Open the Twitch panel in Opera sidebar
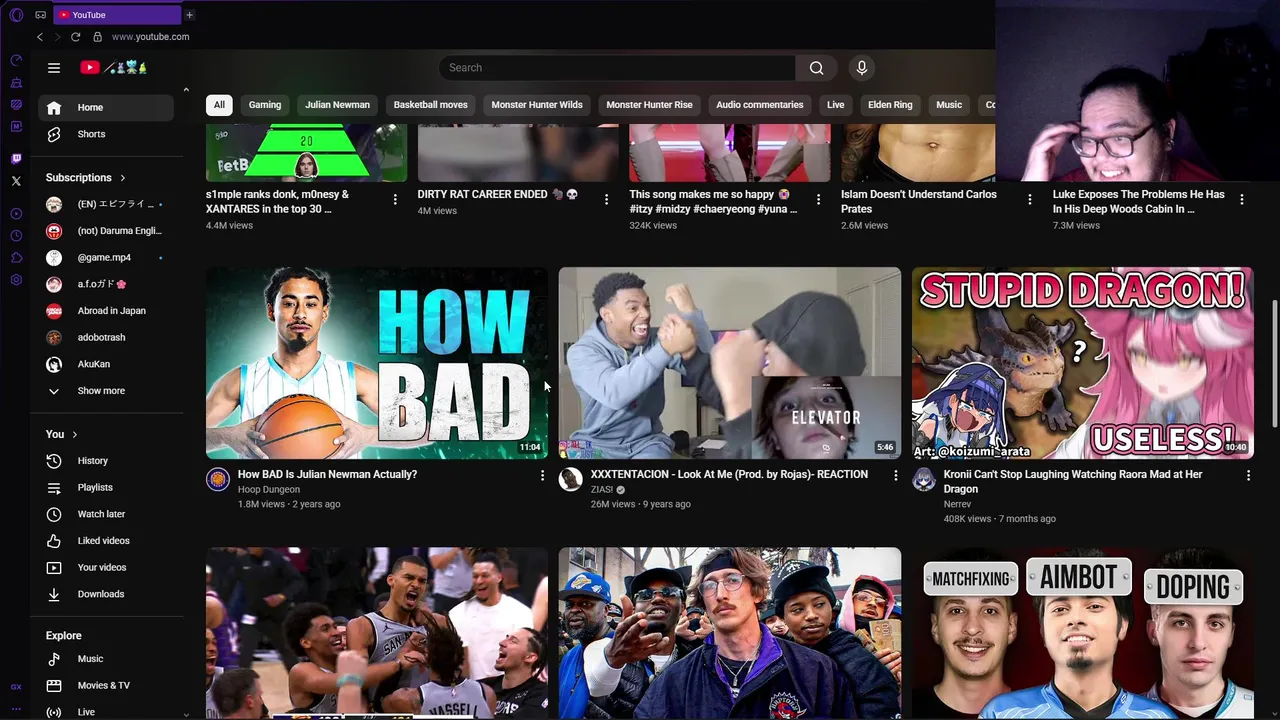1280x720 pixels. (16, 159)
